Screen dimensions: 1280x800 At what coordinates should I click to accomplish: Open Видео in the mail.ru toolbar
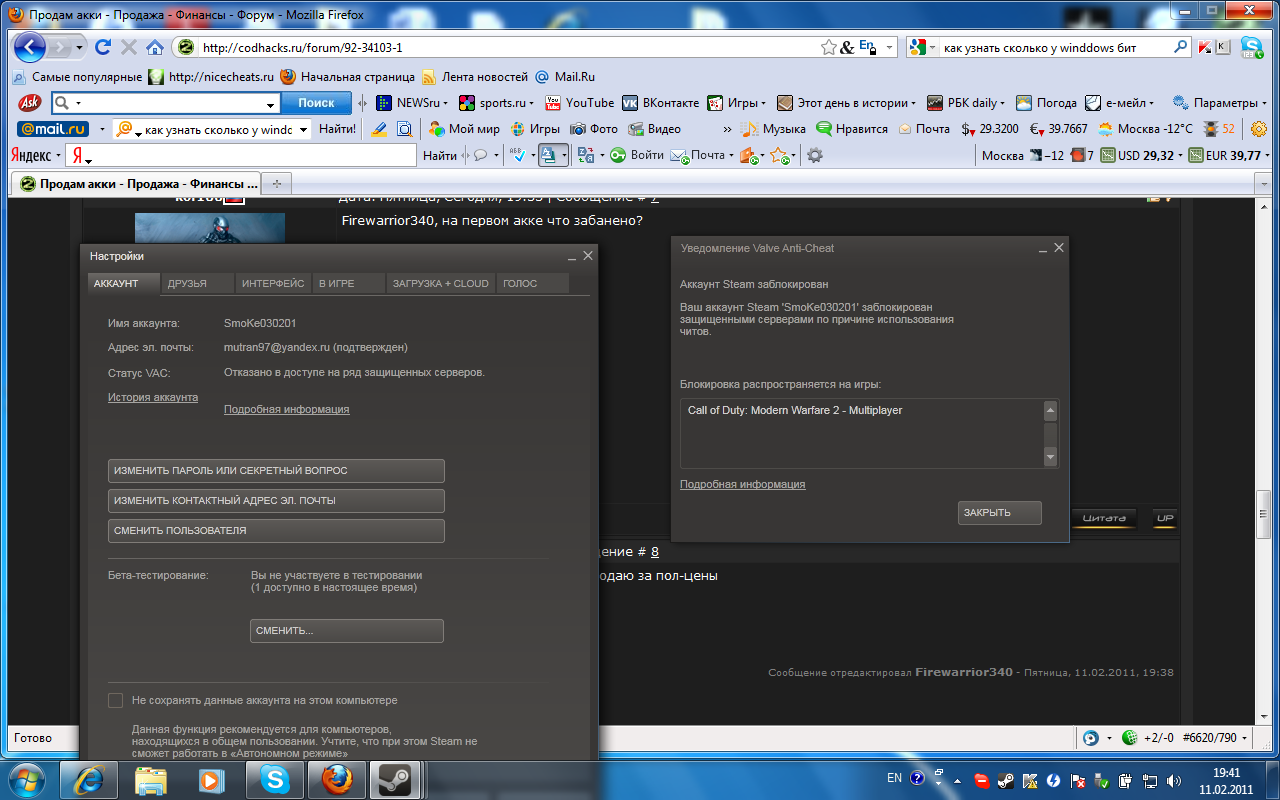coord(655,129)
